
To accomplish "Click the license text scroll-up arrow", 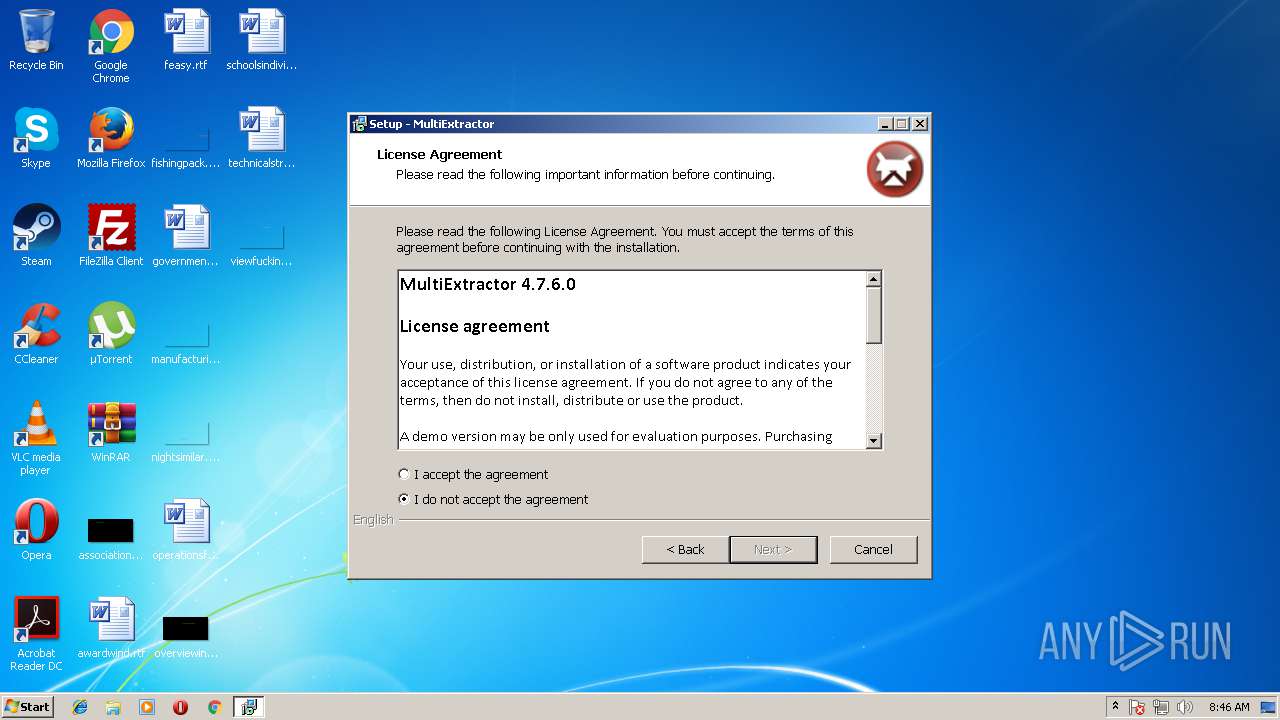I will pyautogui.click(x=873, y=280).
